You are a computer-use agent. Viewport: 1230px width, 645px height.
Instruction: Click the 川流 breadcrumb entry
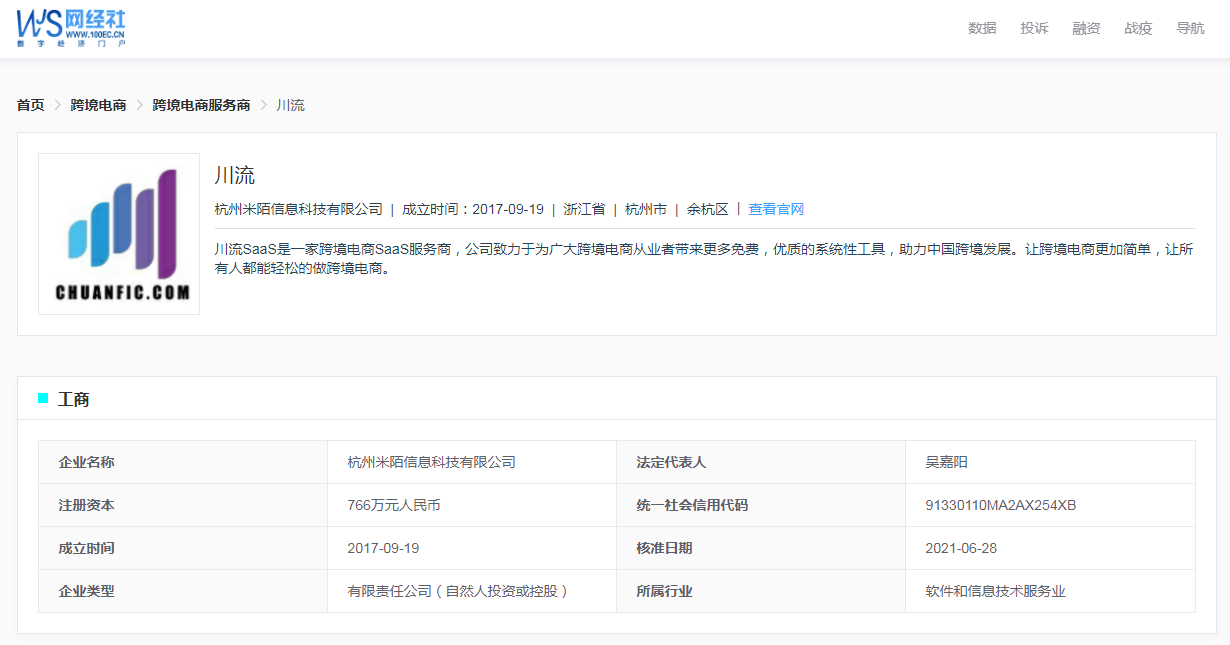tap(290, 105)
